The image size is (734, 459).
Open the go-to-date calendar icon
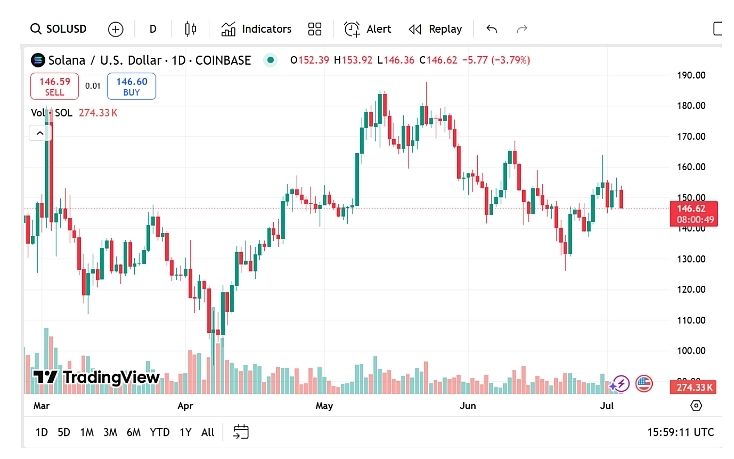point(241,432)
